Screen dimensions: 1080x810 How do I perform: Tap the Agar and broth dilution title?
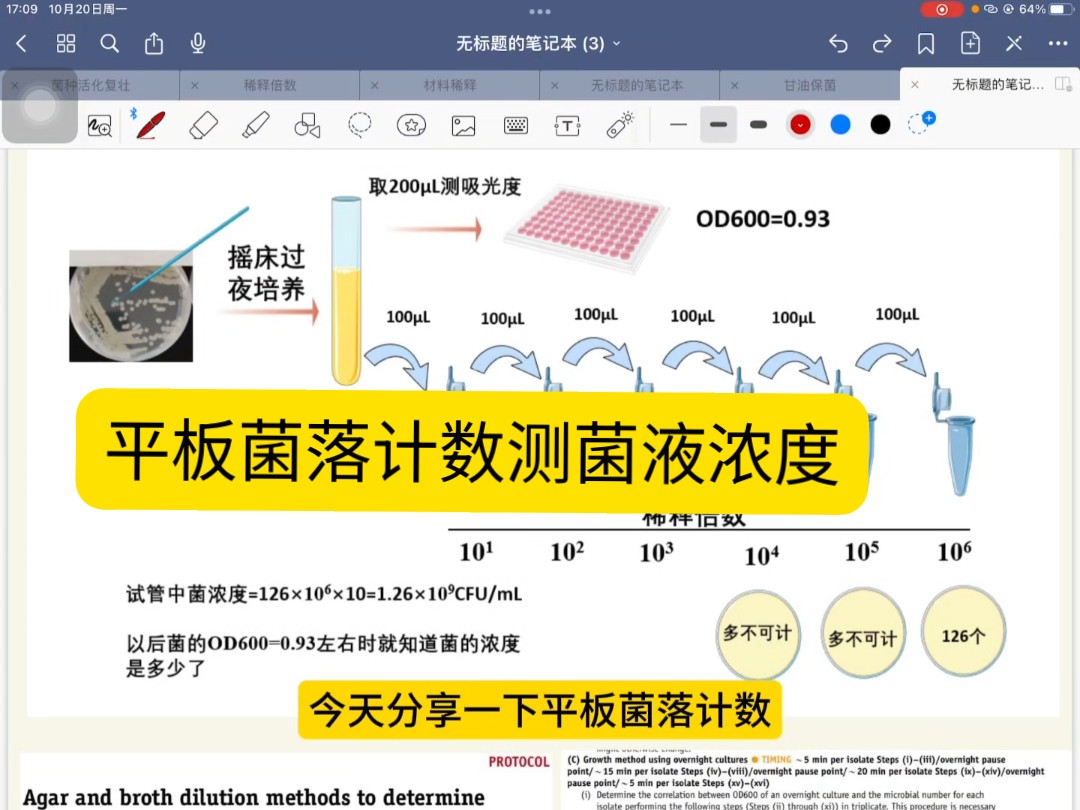point(253,797)
